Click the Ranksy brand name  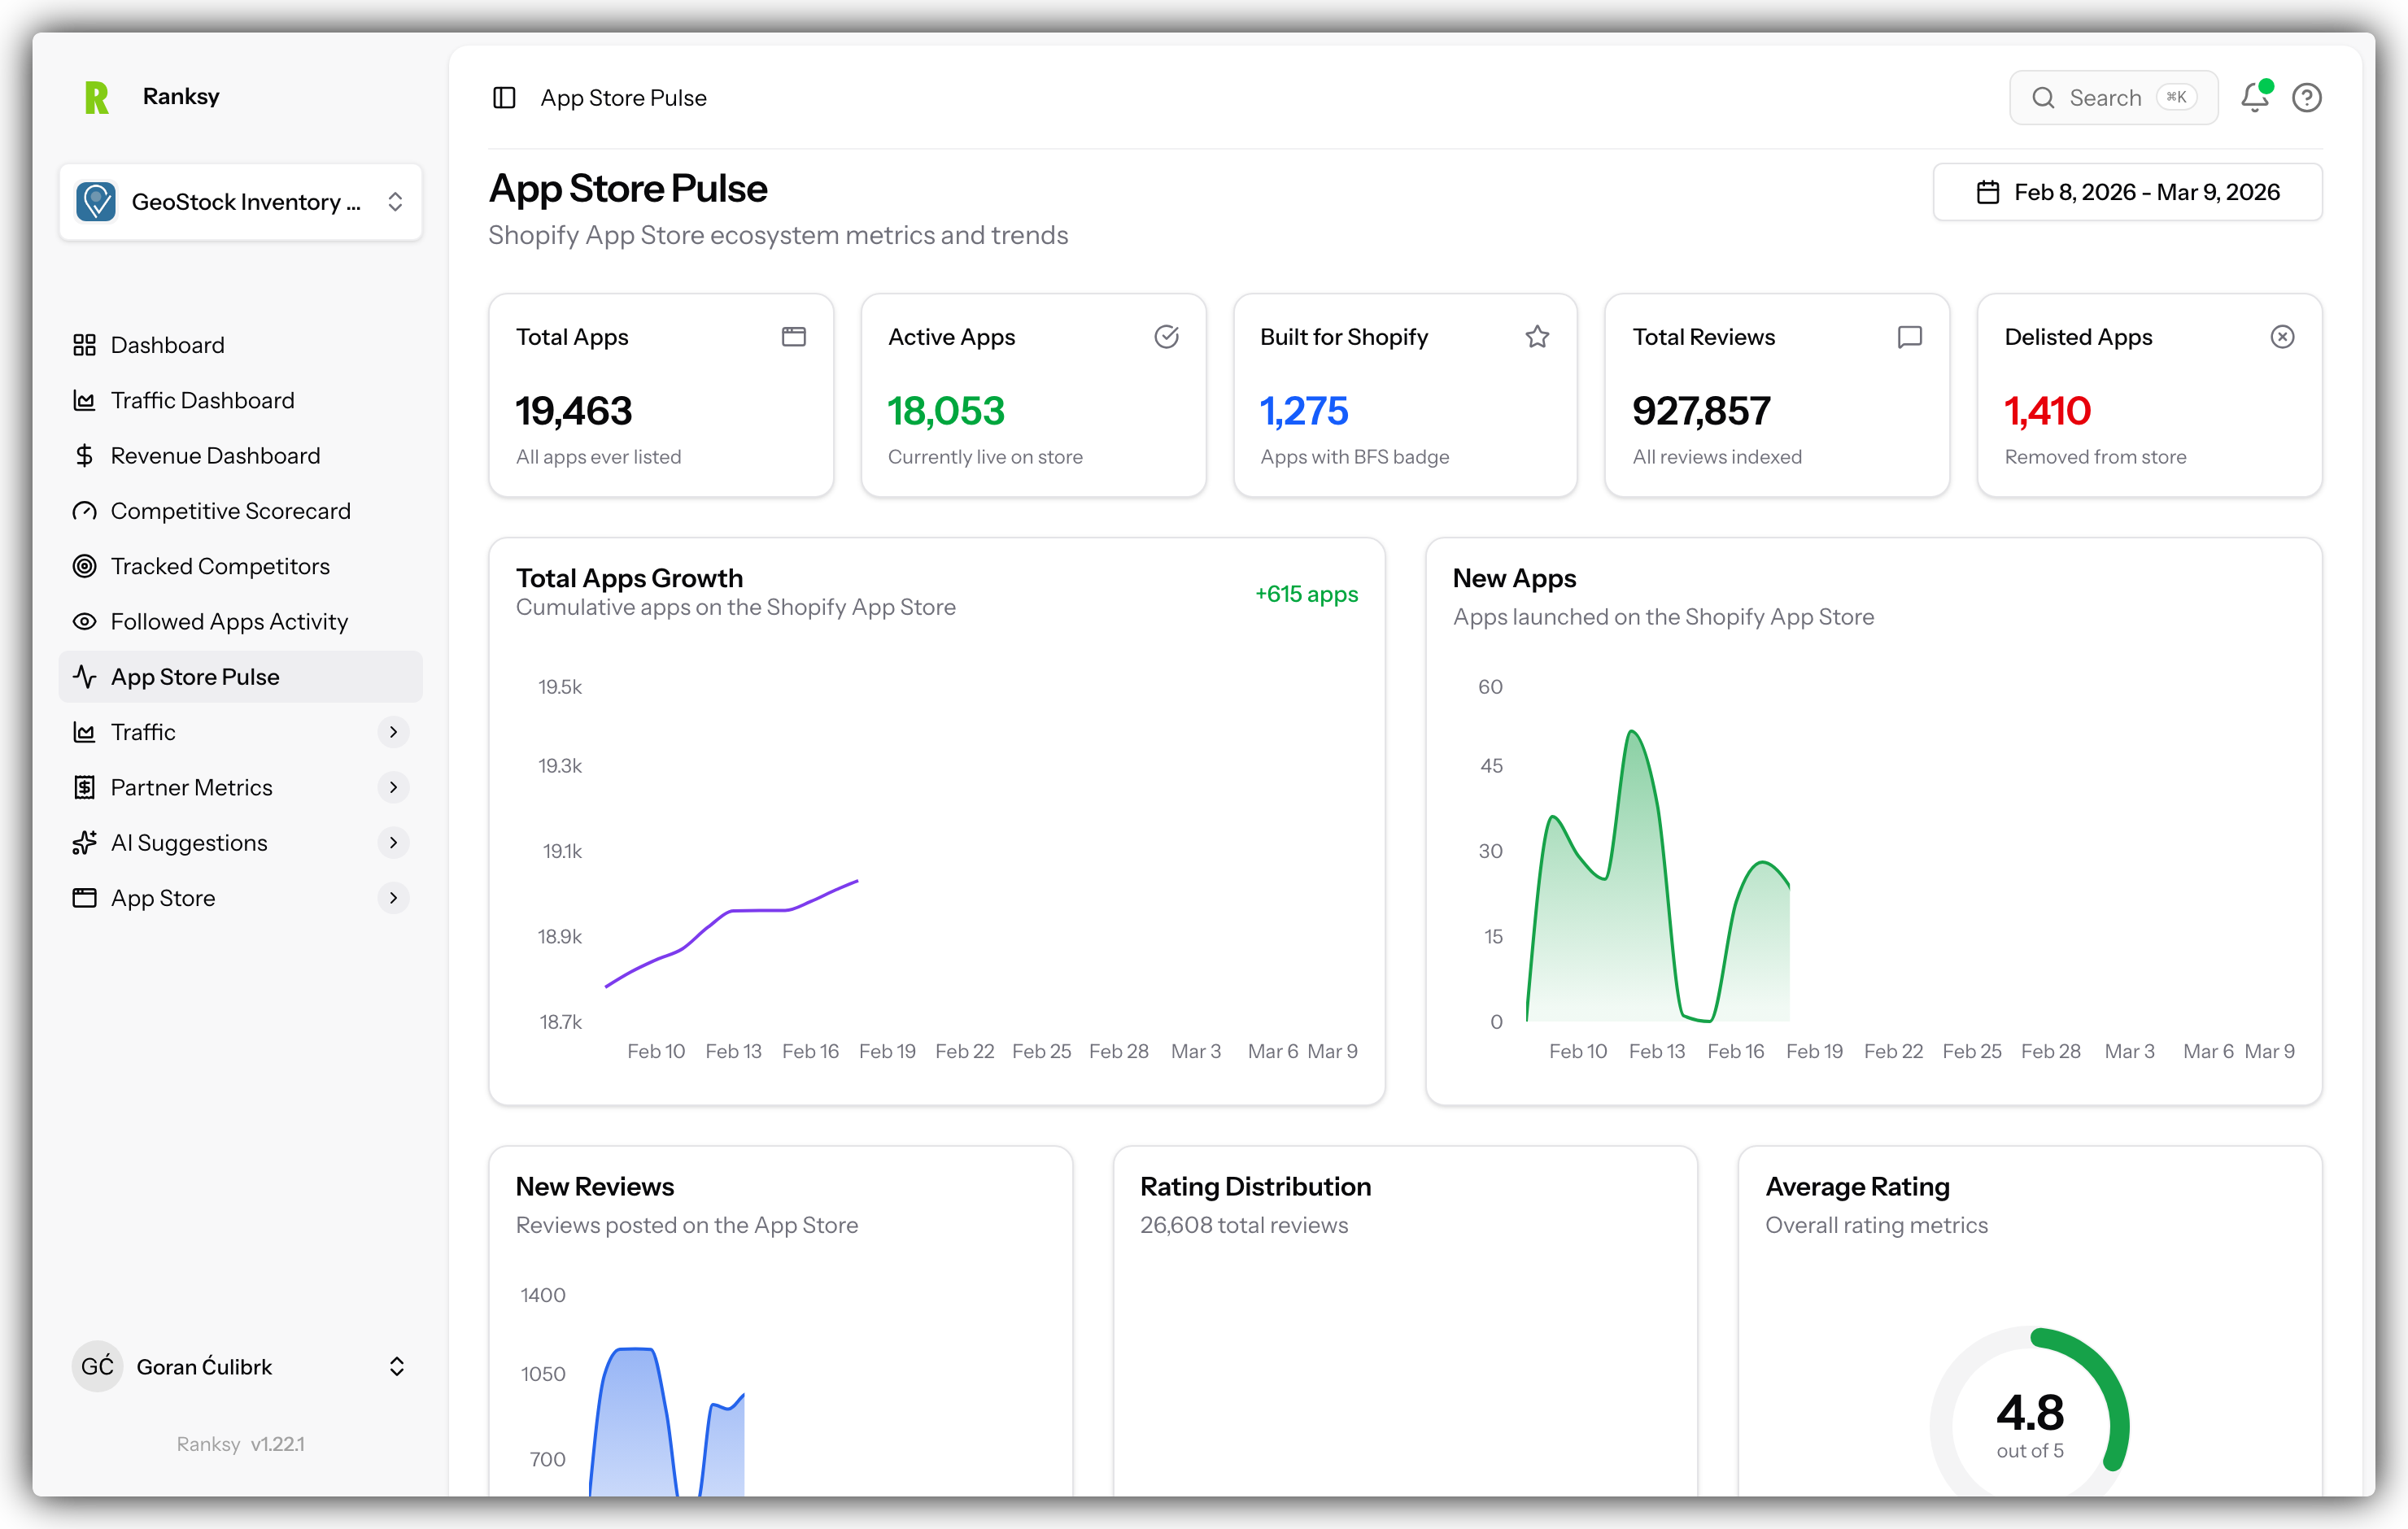[x=181, y=96]
